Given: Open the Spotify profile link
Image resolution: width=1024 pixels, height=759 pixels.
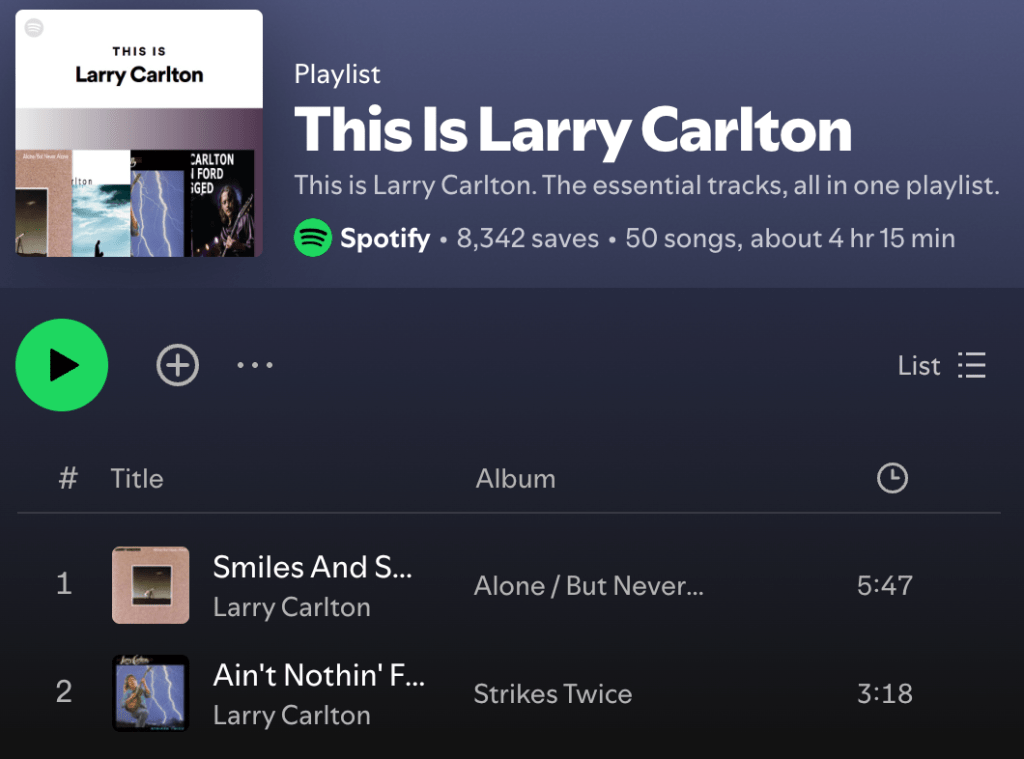Looking at the screenshot, I should point(385,238).
